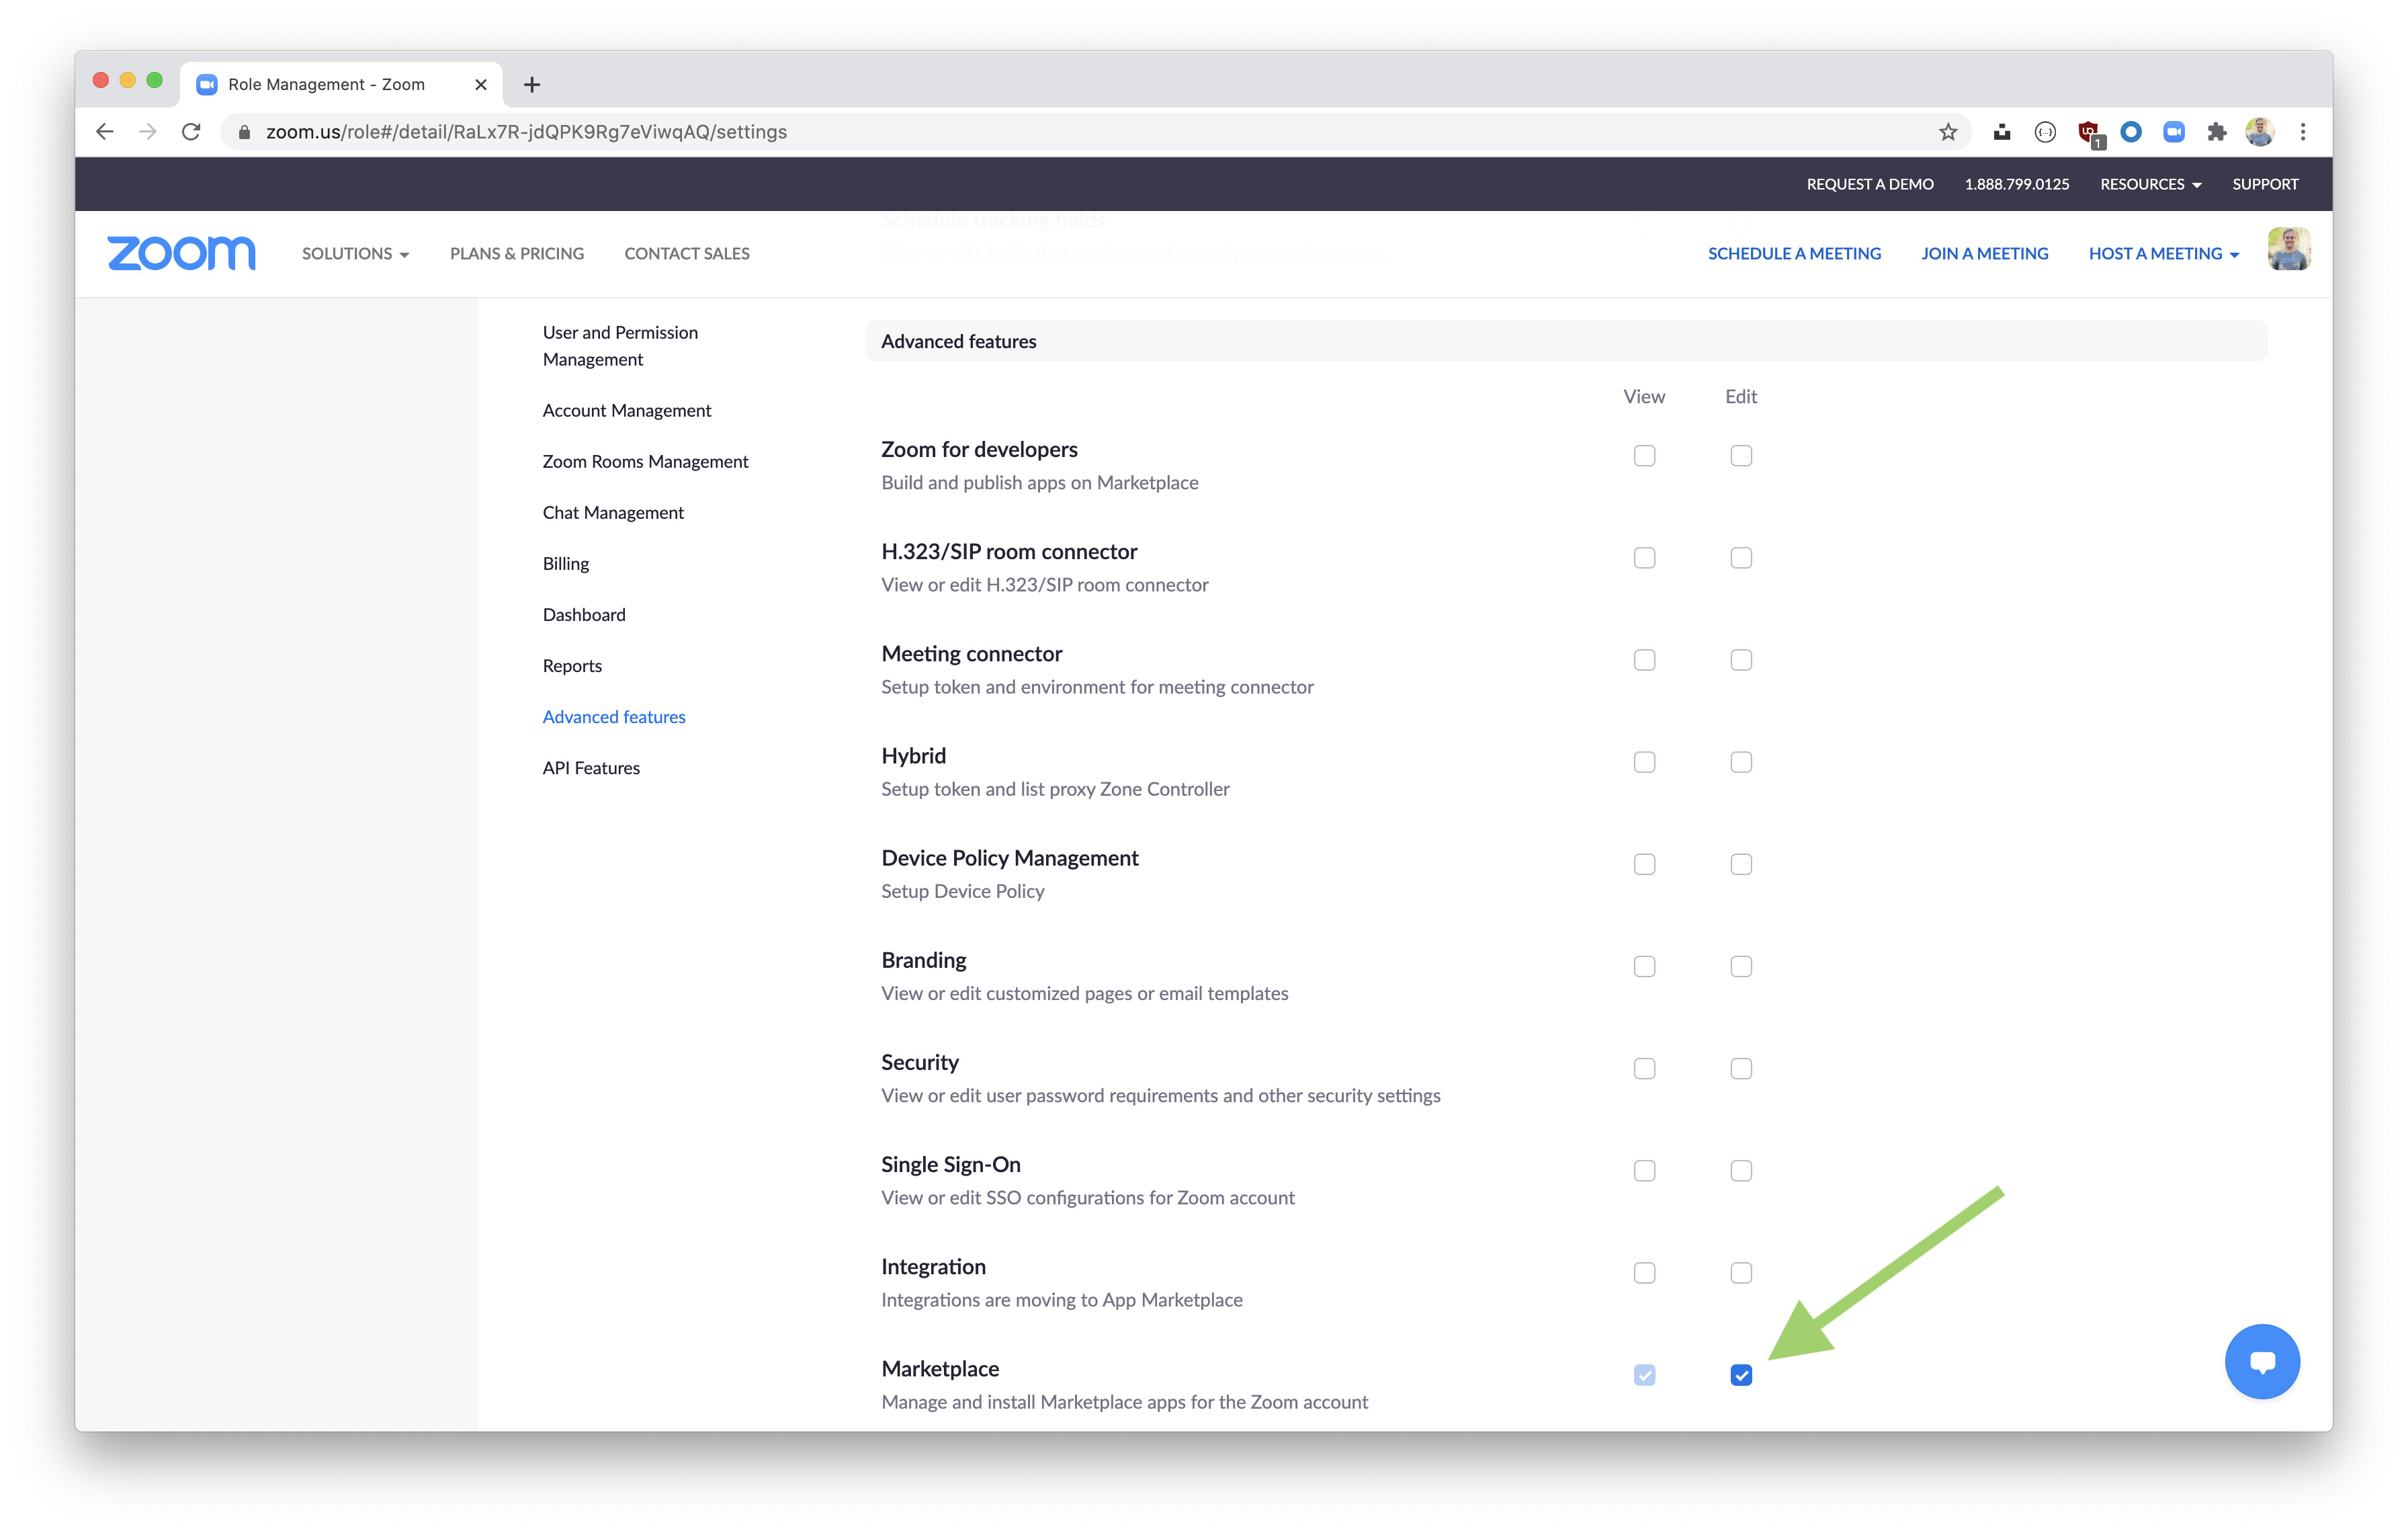The image size is (2408, 1531).
Task: Check Edit for Meeting connector
Action: pyautogui.click(x=1741, y=660)
